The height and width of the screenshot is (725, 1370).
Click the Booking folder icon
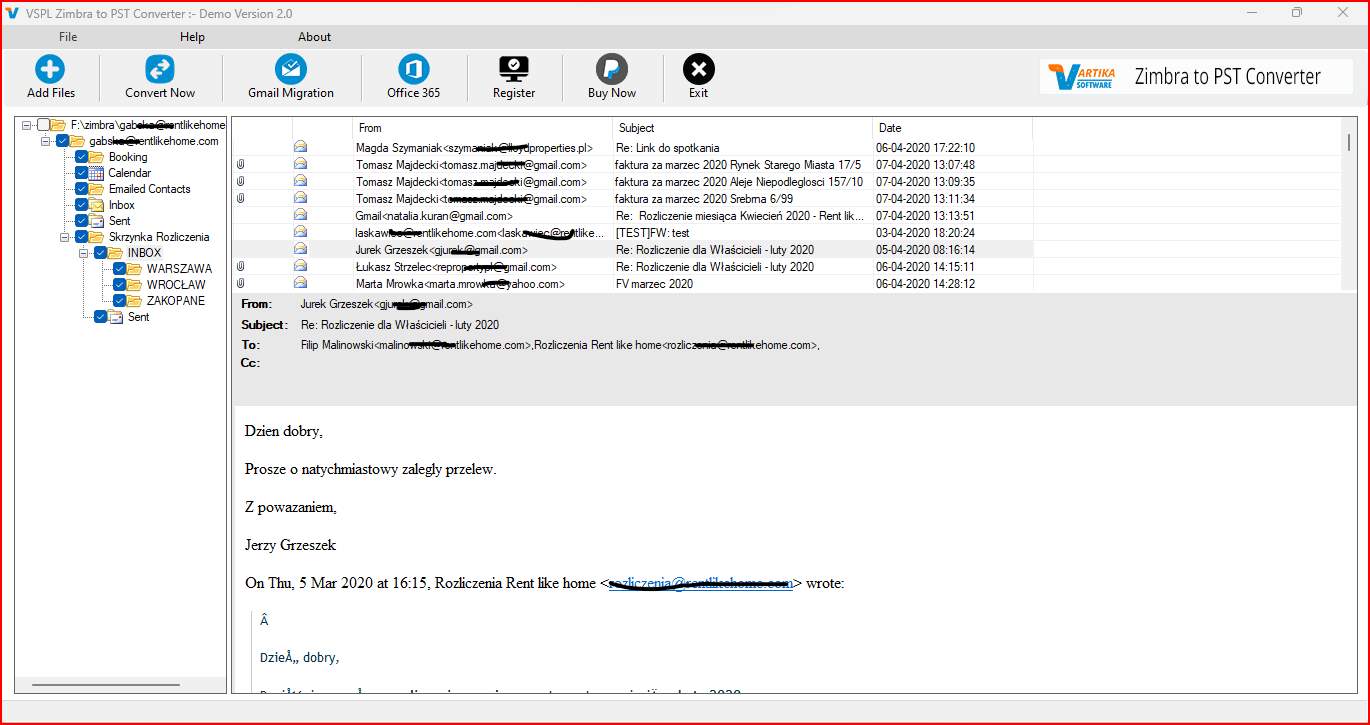97,157
